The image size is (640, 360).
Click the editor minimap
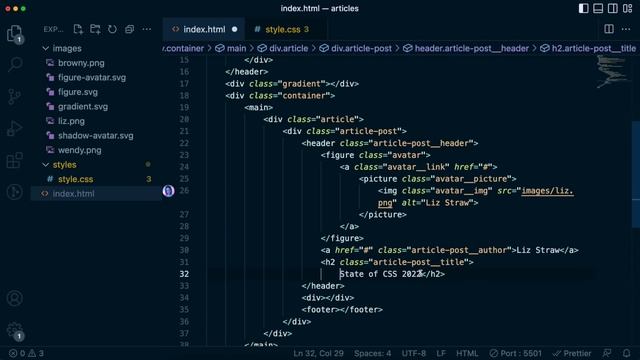(x=611, y=71)
